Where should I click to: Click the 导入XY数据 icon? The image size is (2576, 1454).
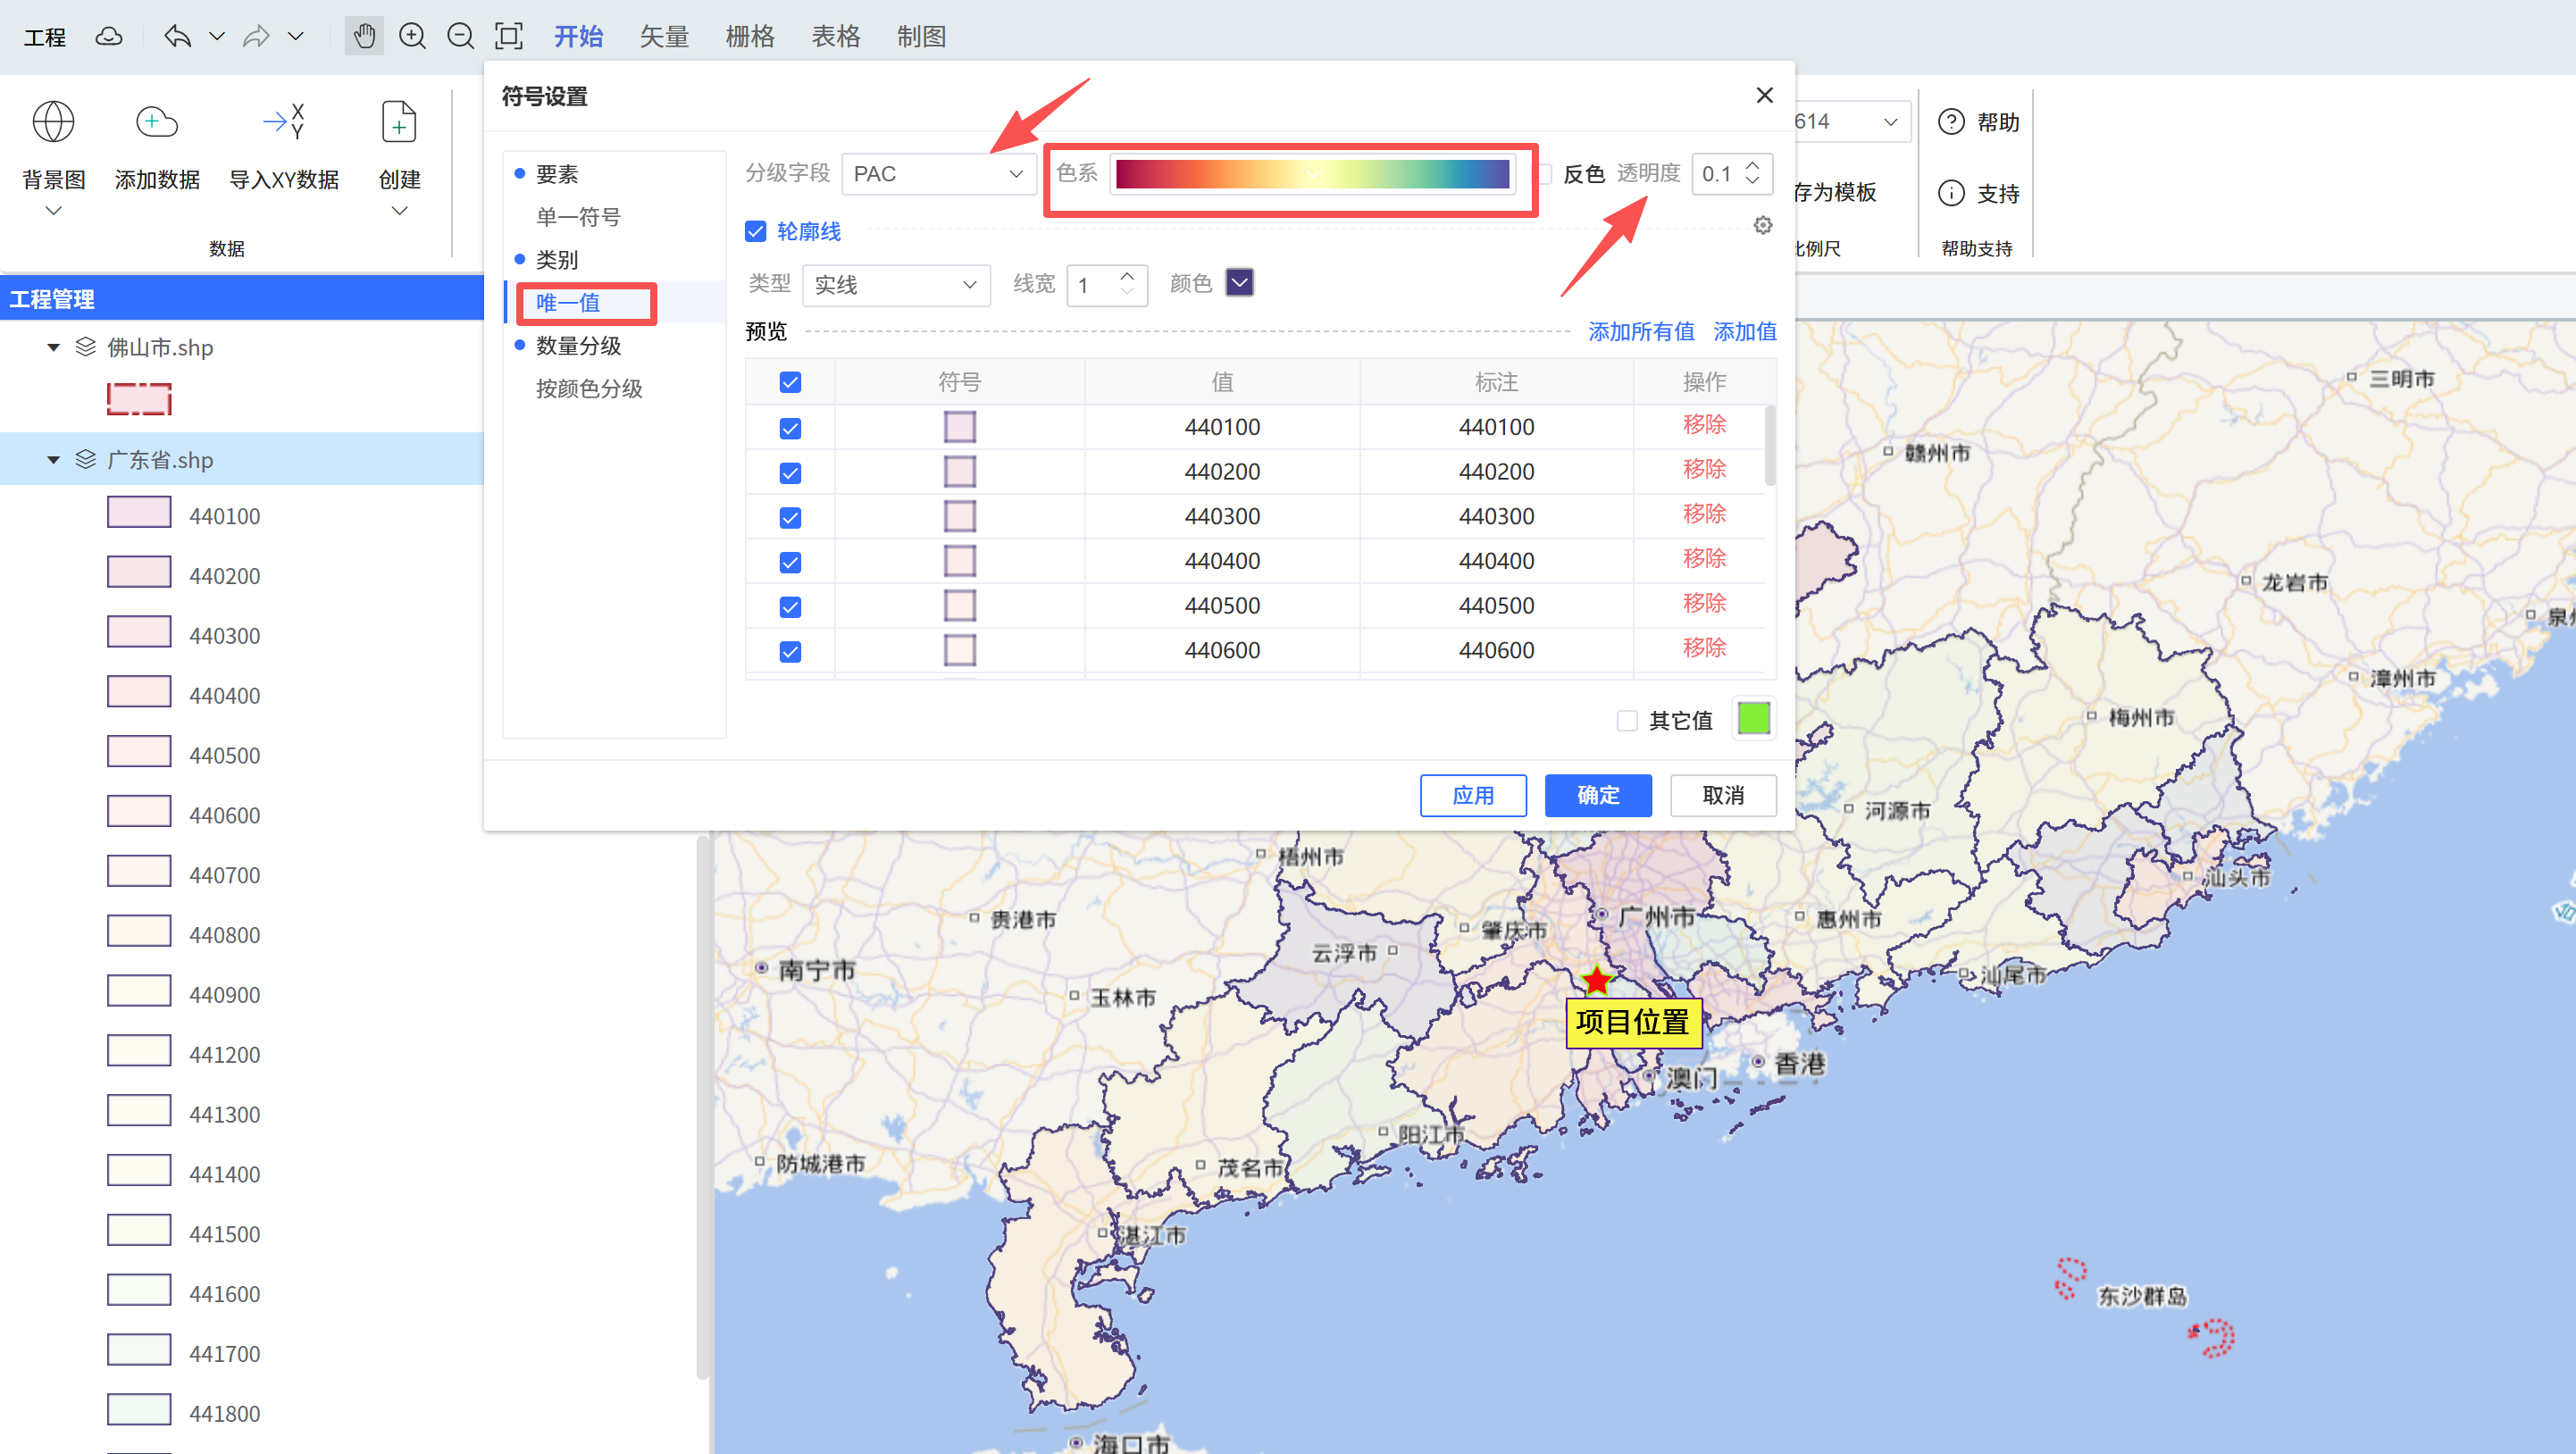click(284, 122)
